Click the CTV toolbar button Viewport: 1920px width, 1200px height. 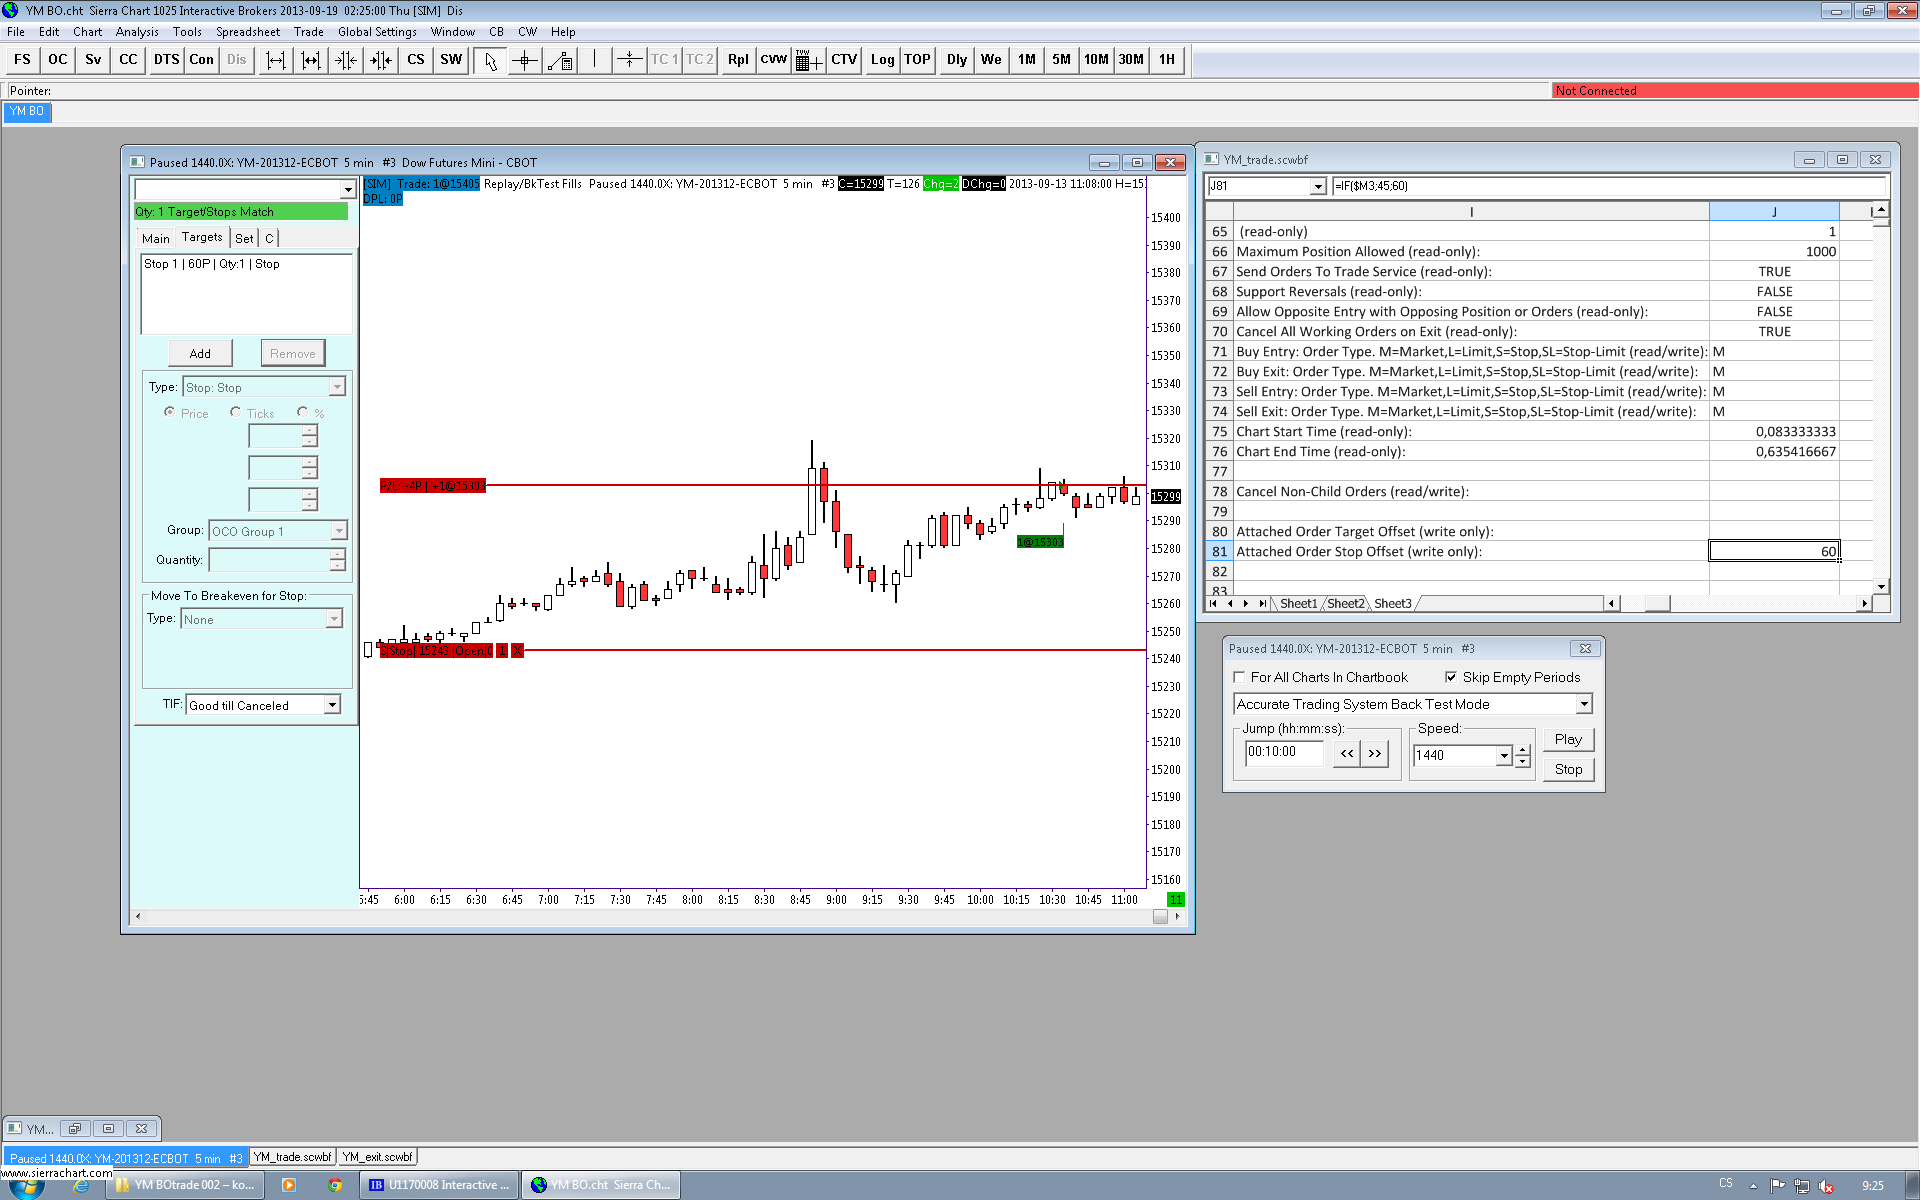(x=844, y=60)
